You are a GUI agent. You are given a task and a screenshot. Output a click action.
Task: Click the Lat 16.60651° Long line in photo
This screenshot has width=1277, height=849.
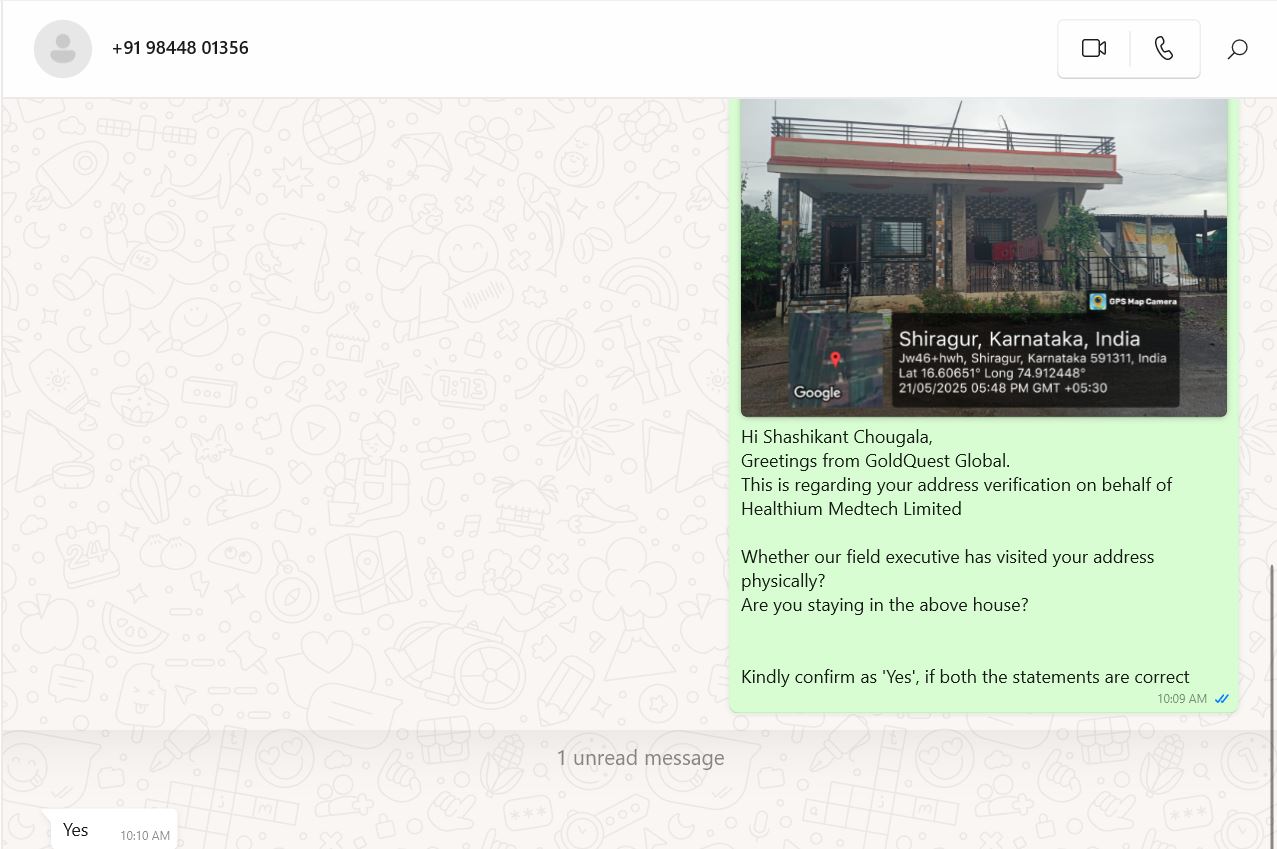click(x=991, y=373)
